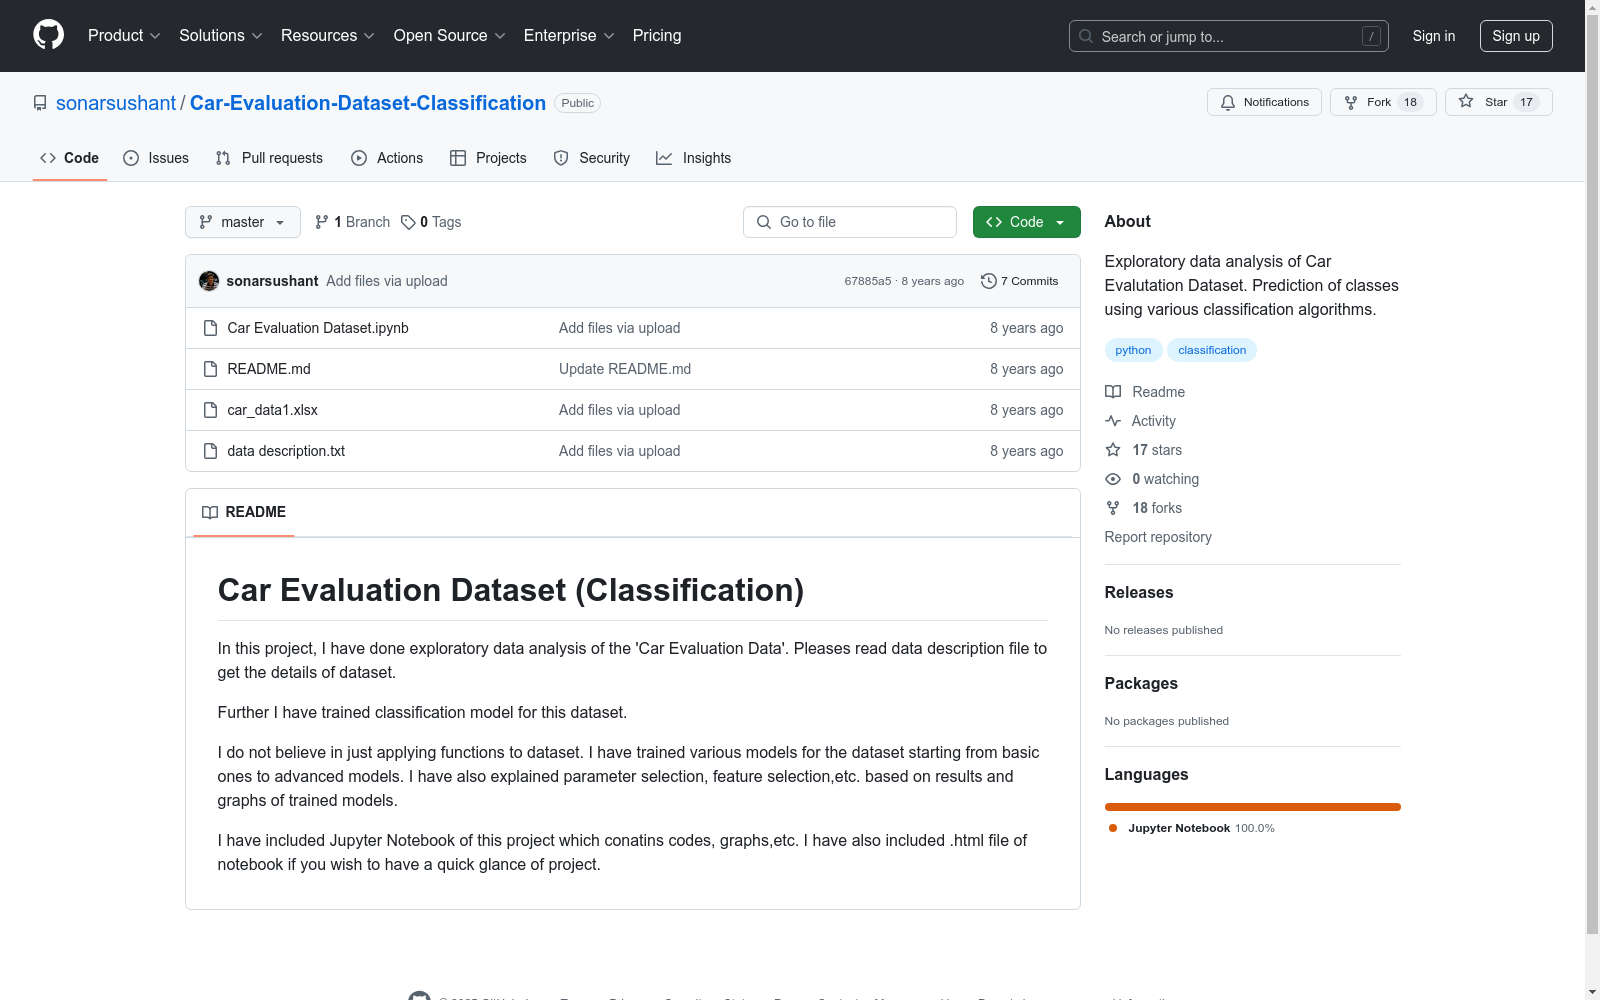Click the Go to file input
This screenshot has width=1600, height=1000.
click(850, 222)
